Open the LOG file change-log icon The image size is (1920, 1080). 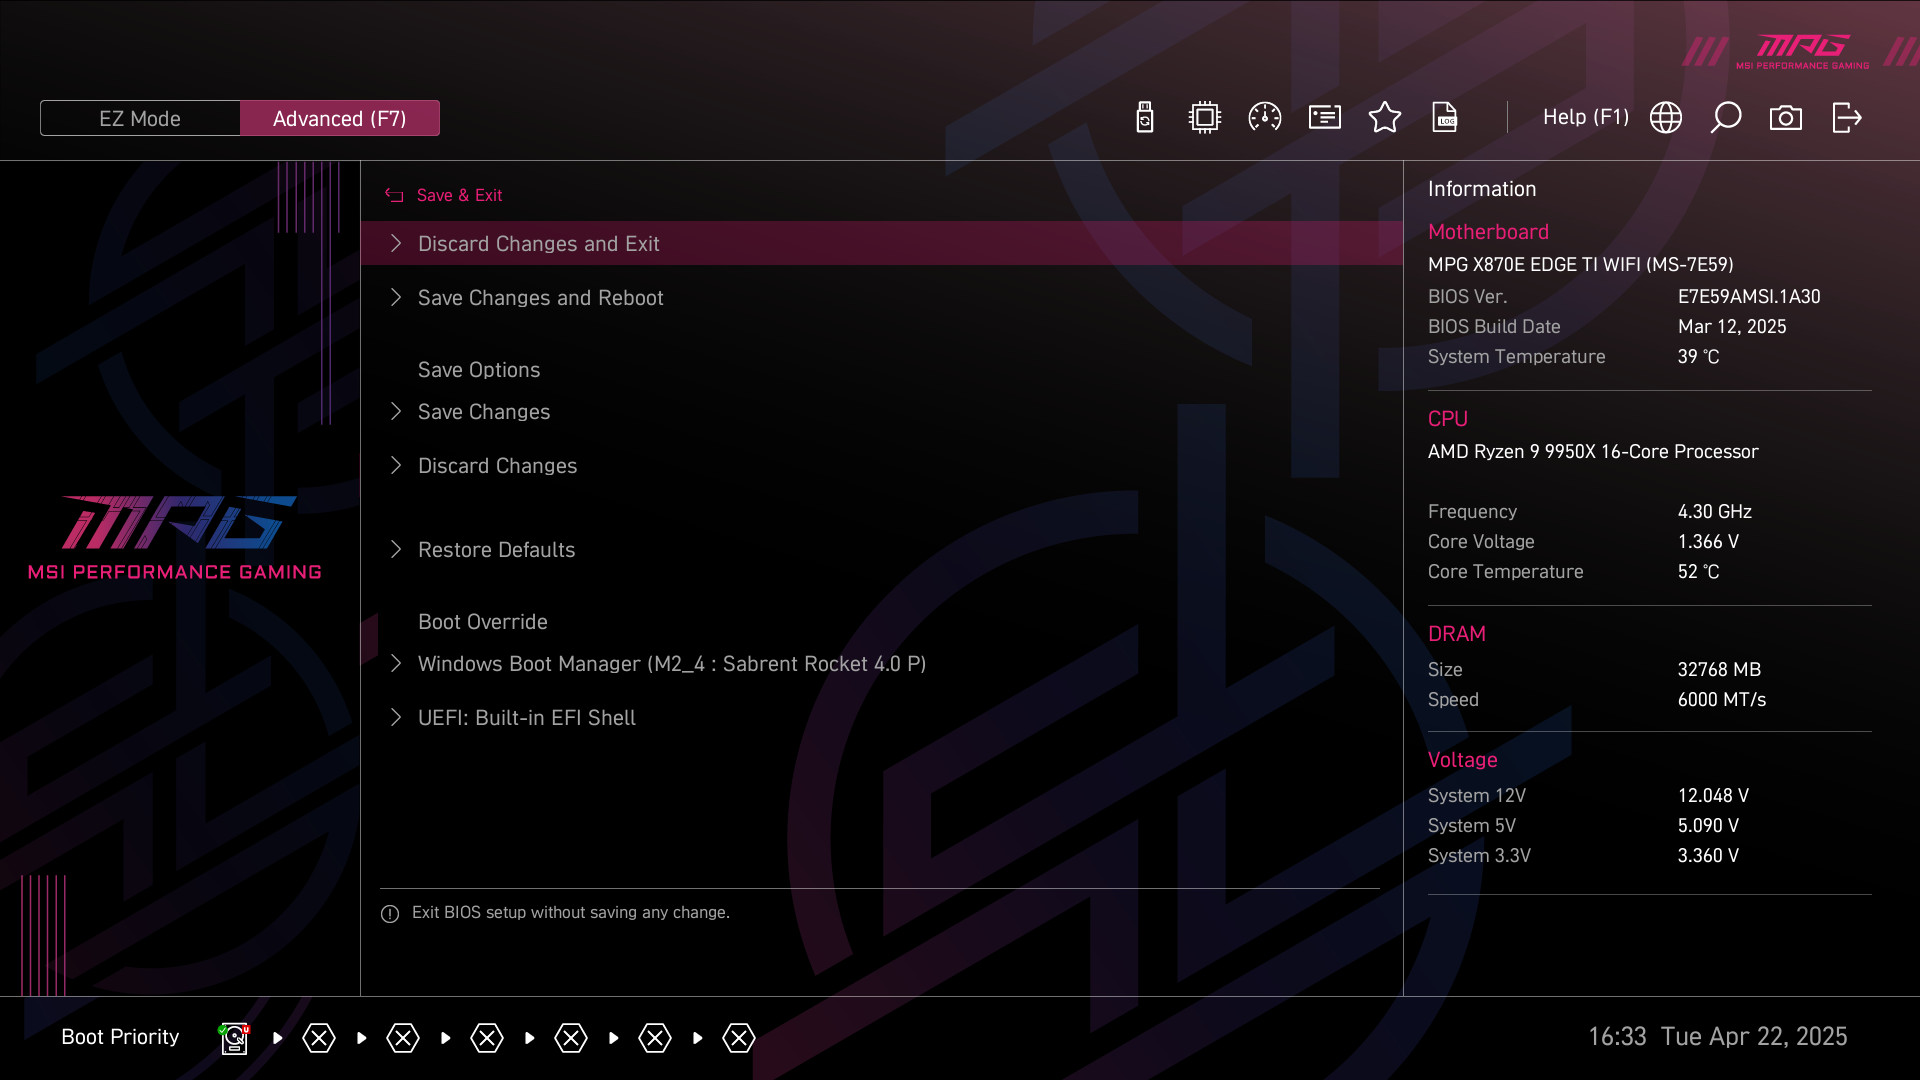pos(1445,117)
